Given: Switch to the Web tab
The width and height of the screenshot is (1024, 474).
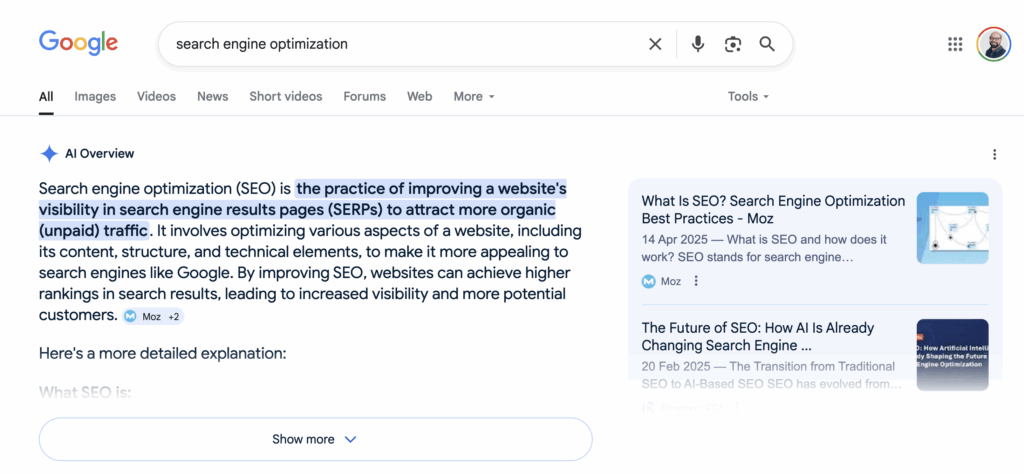Looking at the screenshot, I should [419, 97].
